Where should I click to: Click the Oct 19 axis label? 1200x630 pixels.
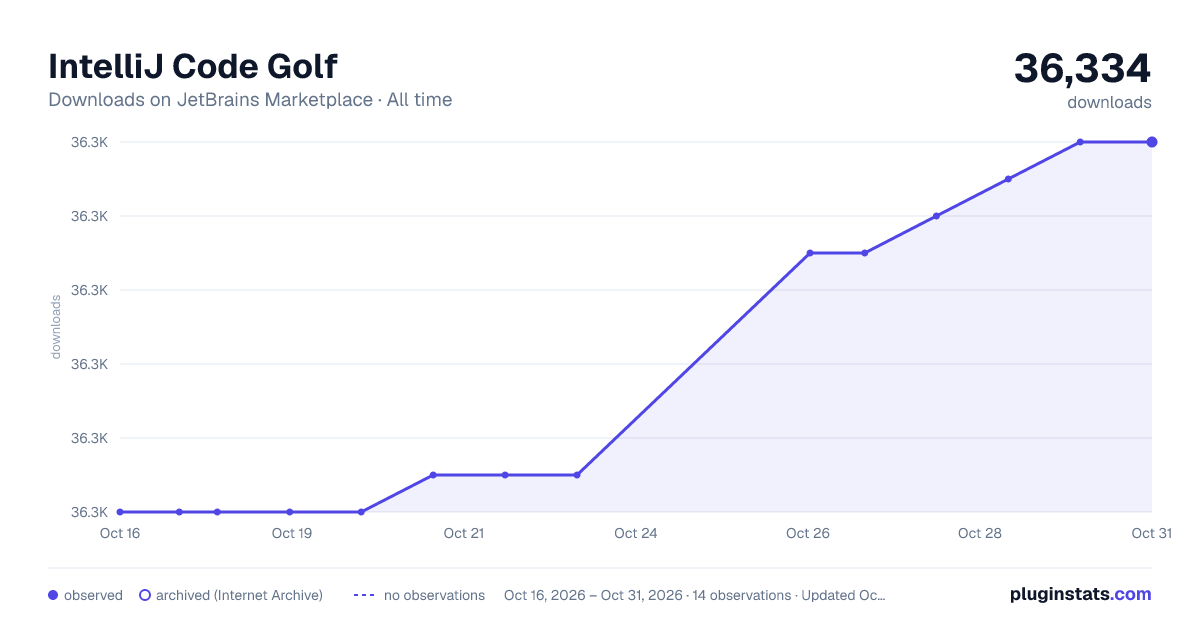pos(292,533)
